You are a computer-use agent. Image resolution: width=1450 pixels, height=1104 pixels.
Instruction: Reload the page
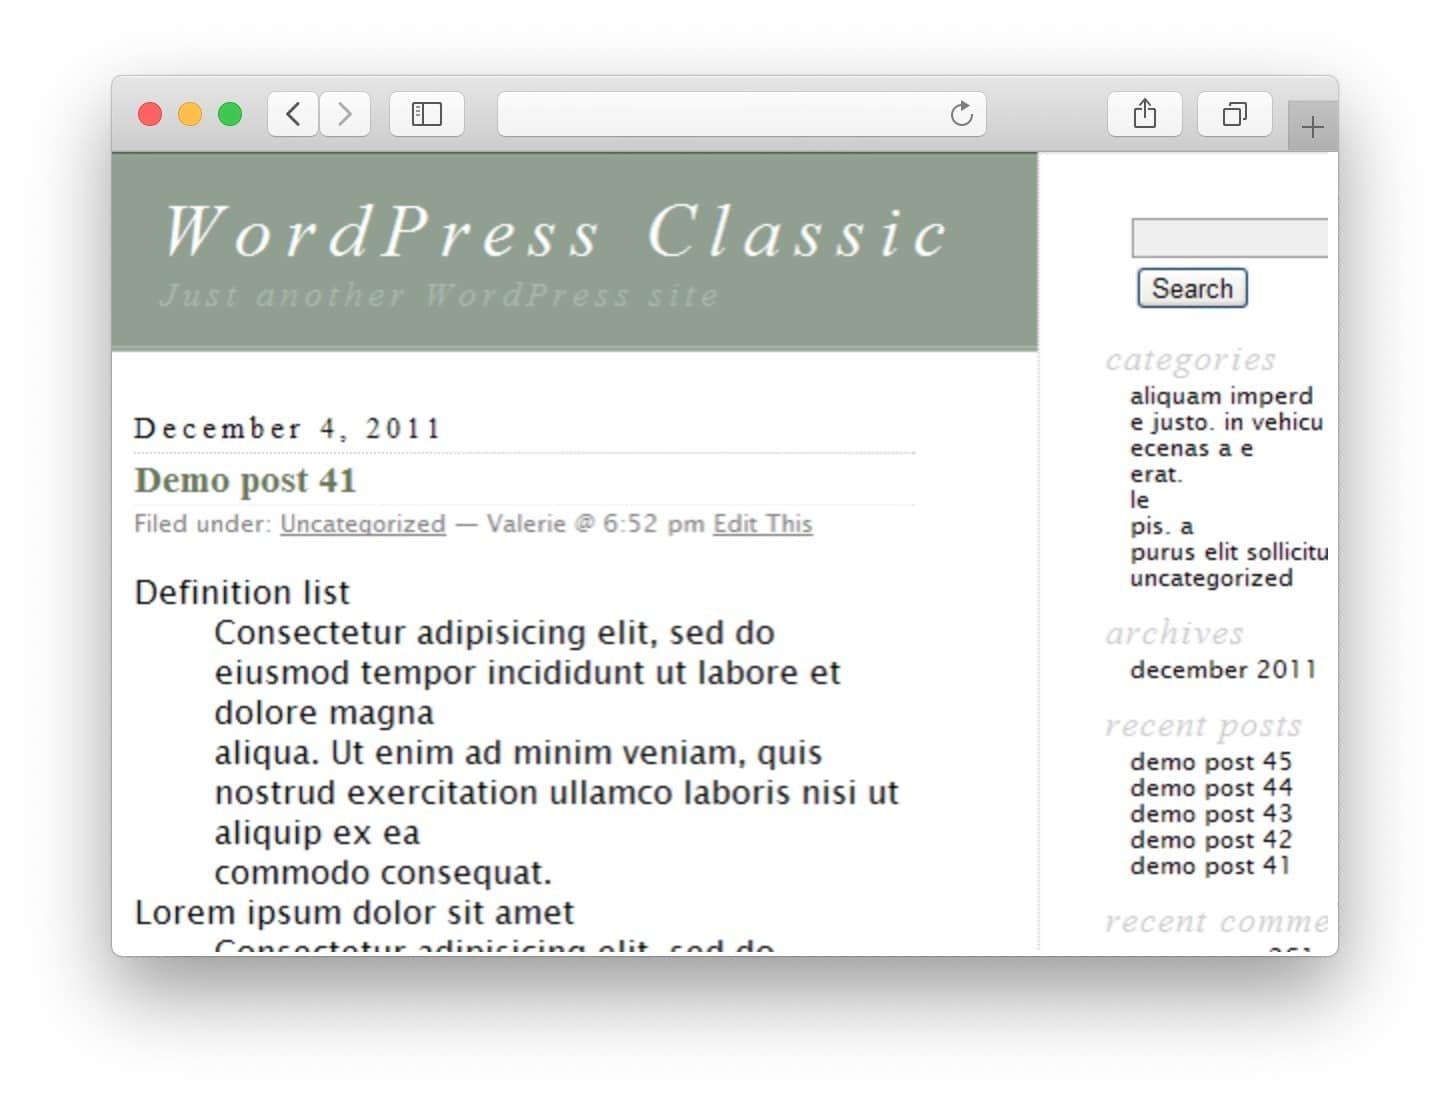[x=960, y=114]
